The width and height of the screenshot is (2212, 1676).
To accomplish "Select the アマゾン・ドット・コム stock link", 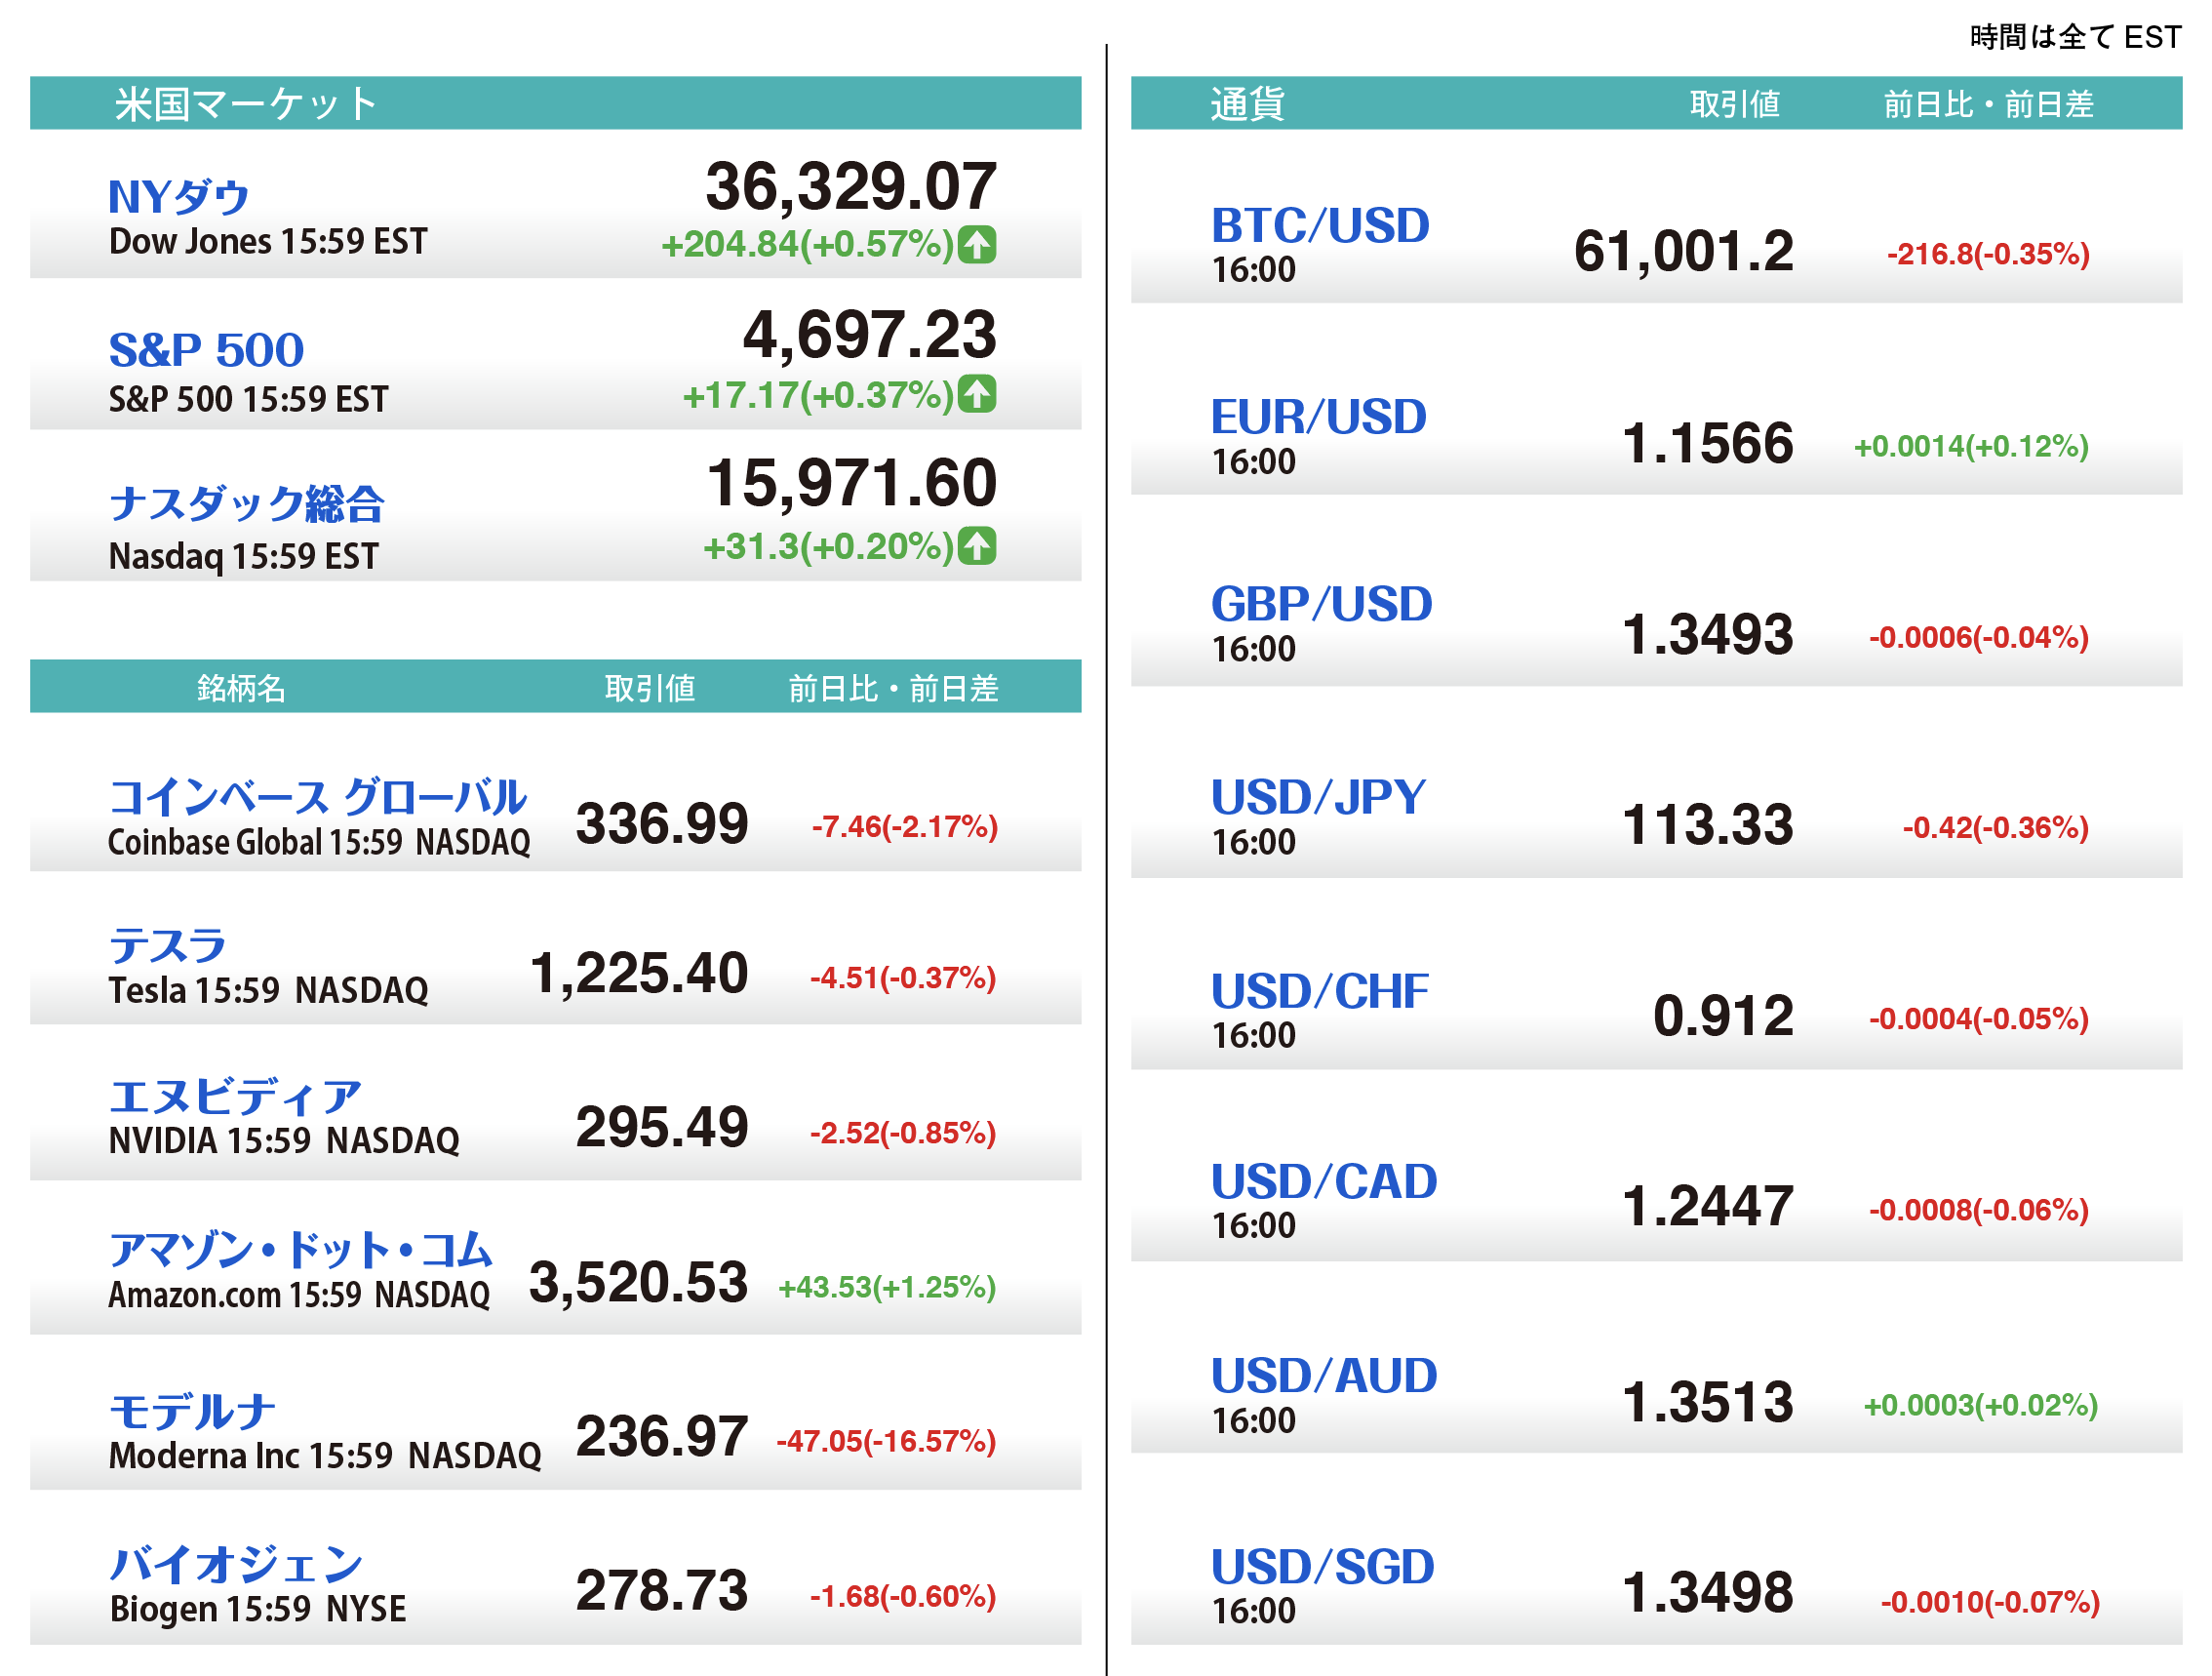I will point(300,1250).
